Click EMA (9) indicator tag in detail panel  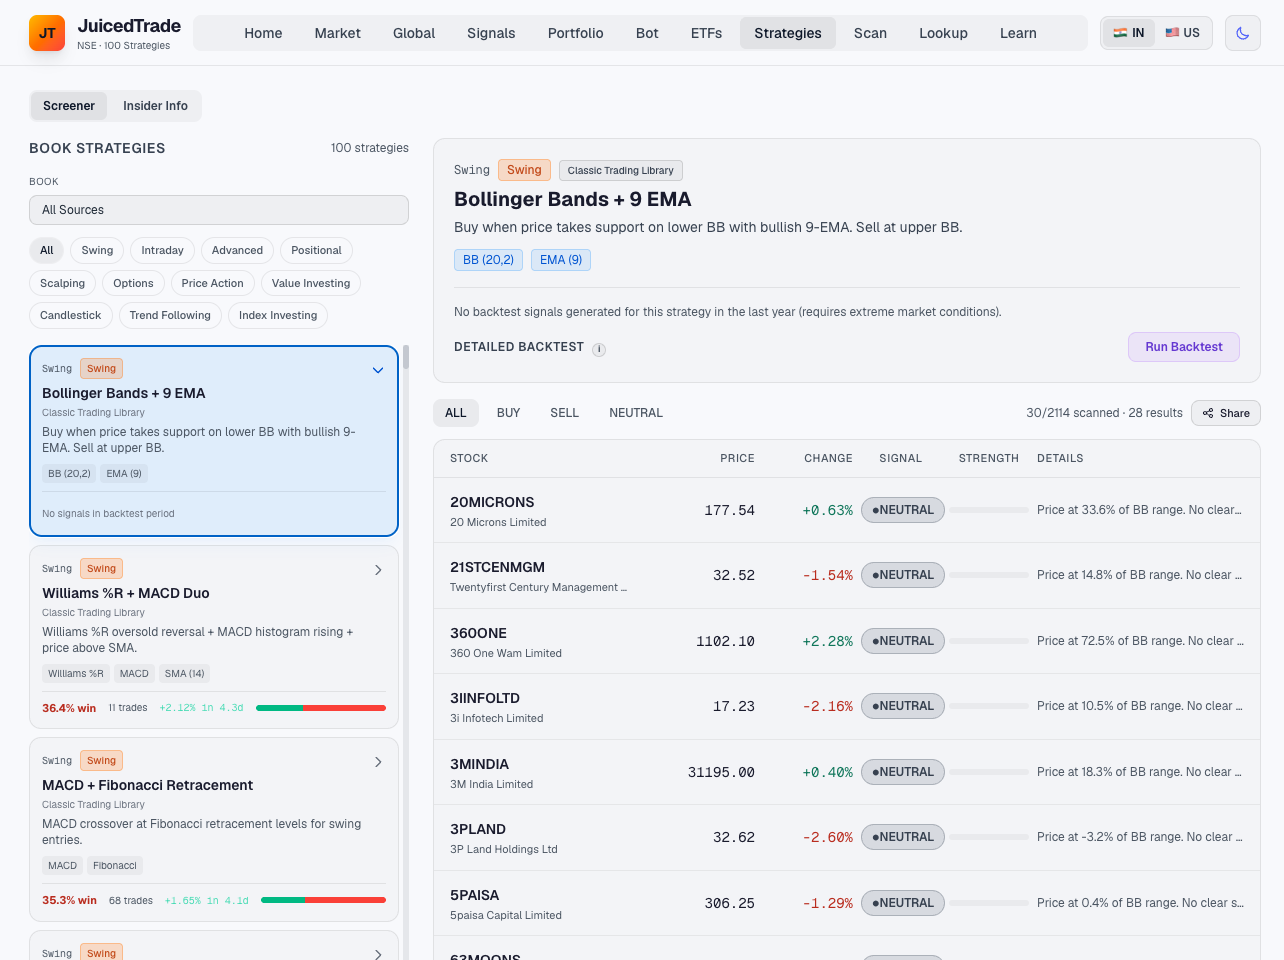561,260
